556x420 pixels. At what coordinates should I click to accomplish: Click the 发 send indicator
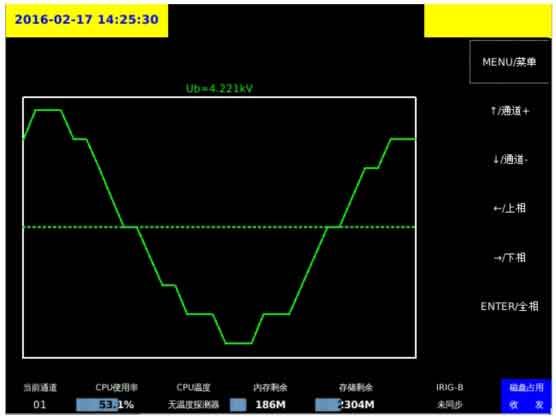click(x=539, y=405)
